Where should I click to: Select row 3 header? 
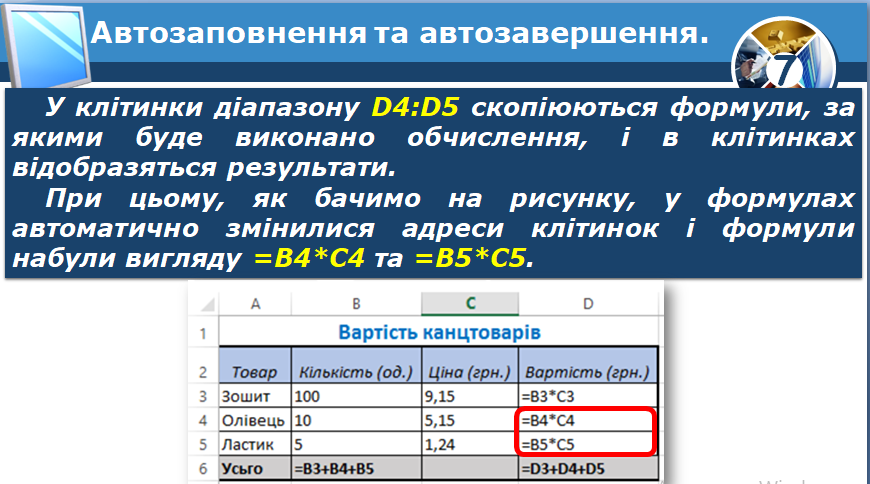point(204,396)
